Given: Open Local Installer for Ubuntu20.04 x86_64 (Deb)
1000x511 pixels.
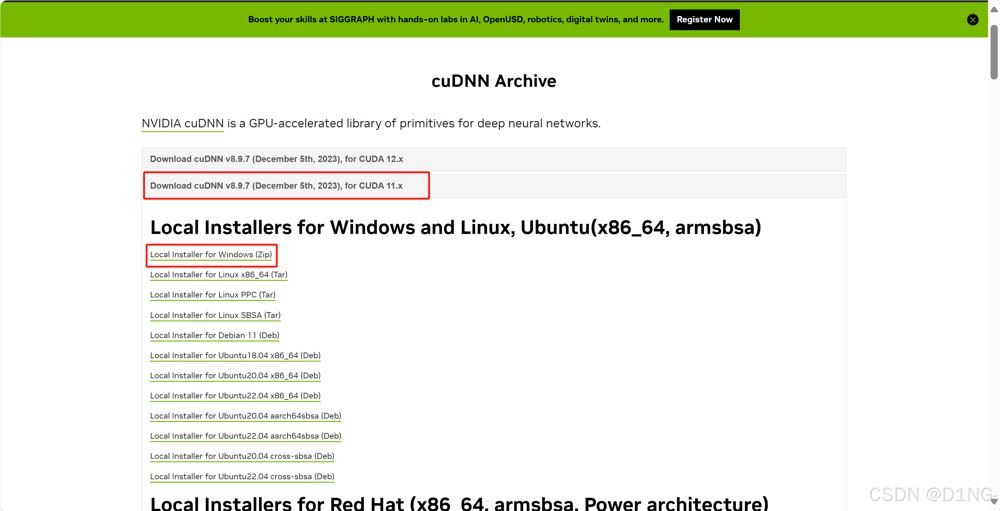Looking at the screenshot, I should pyautogui.click(x=235, y=376).
